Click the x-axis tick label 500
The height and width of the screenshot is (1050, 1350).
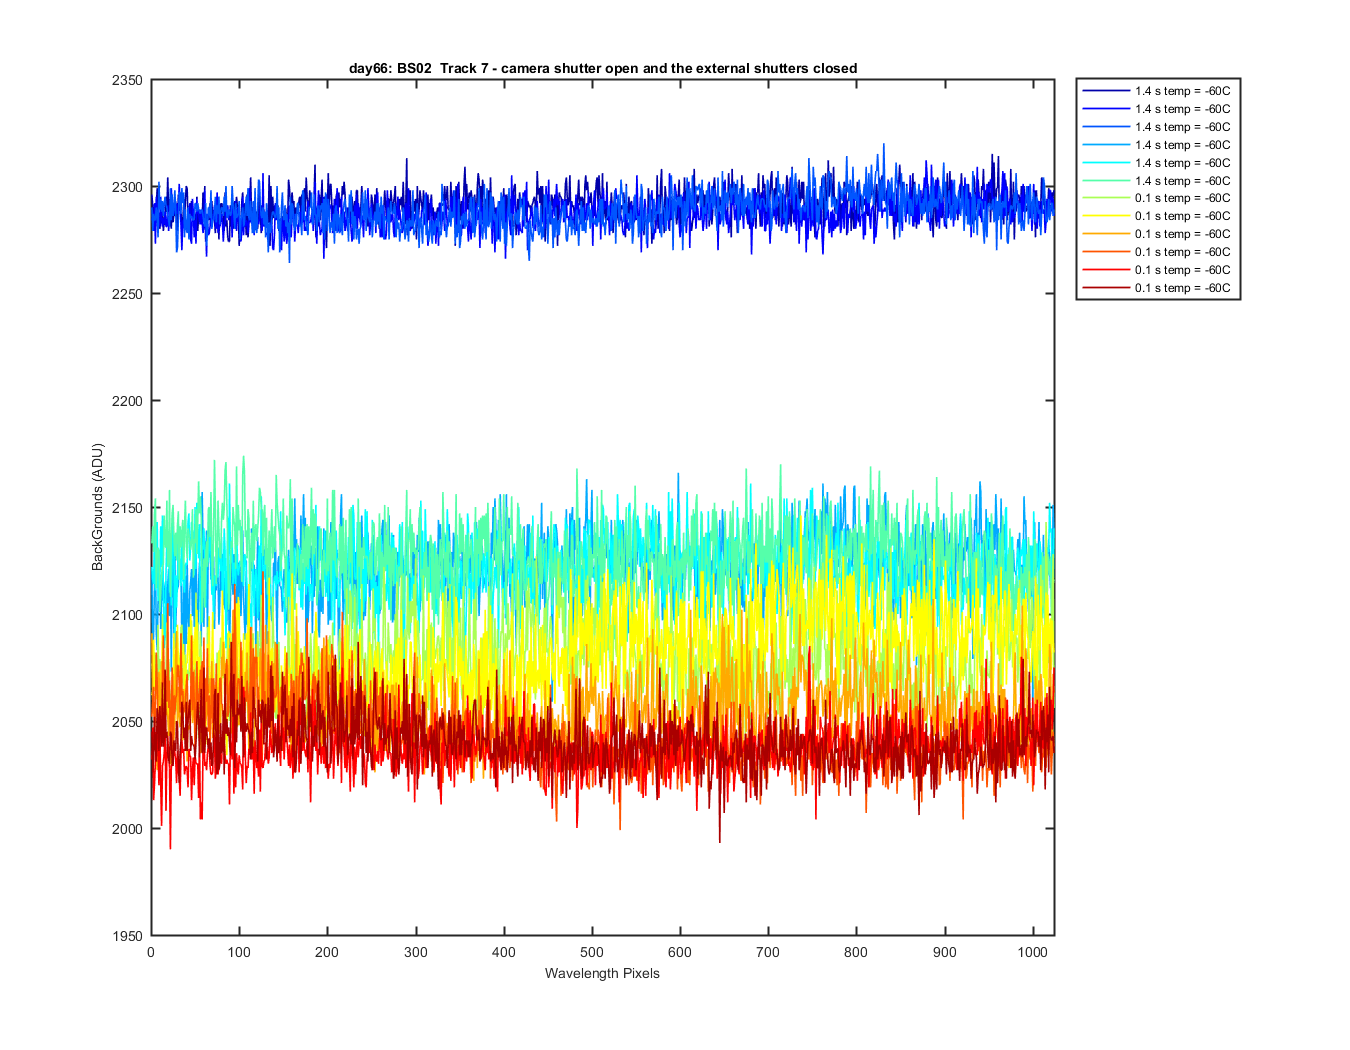(592, 952)
